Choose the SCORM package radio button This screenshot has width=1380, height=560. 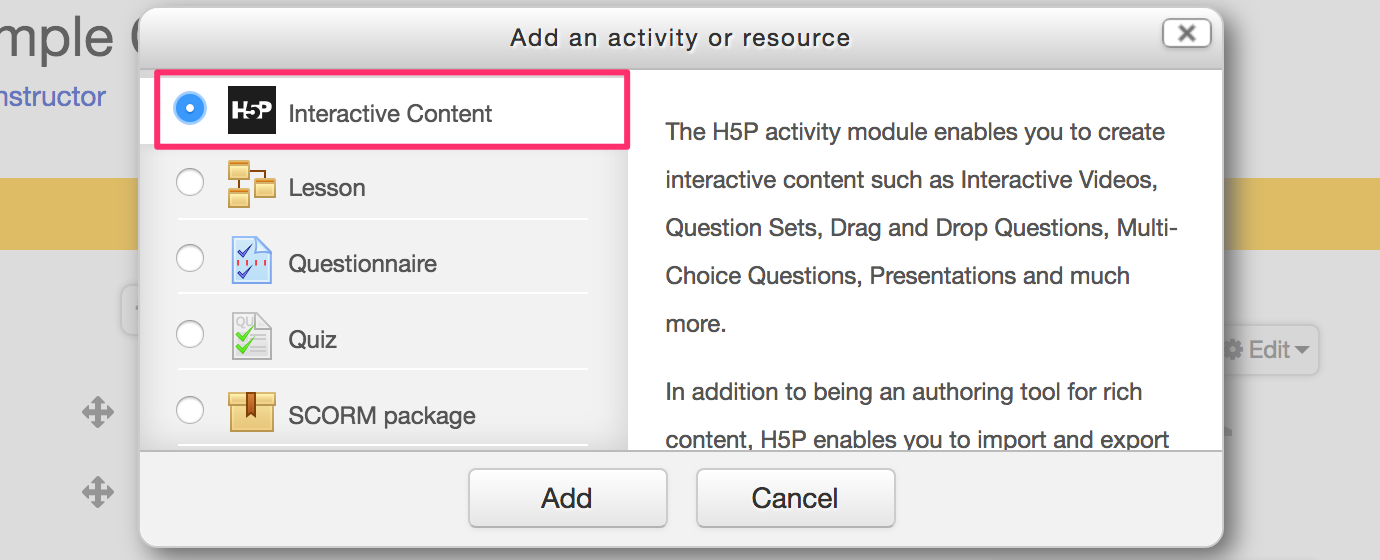pyautogui.click(x=190, y=411)
